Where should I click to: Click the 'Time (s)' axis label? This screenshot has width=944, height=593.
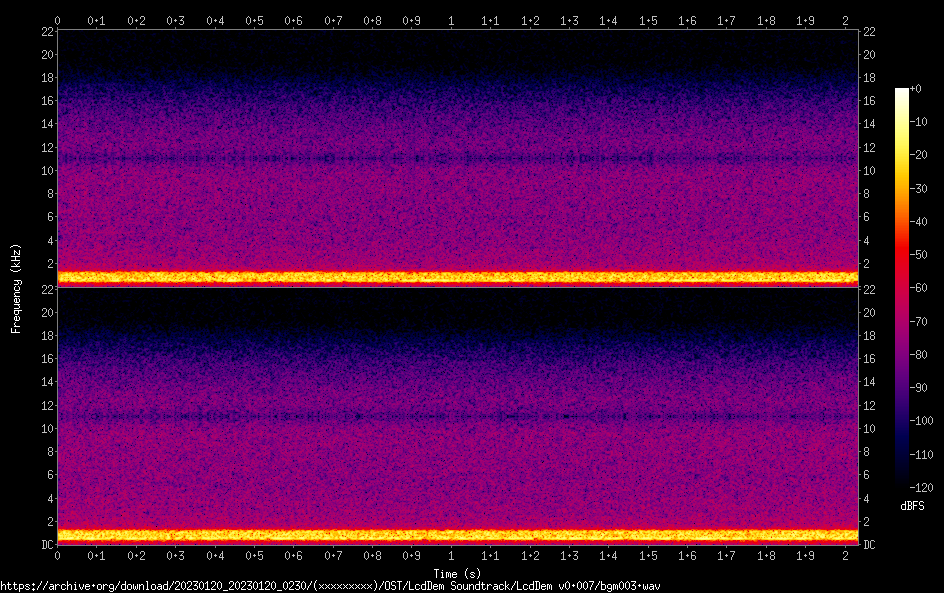tap(457, 573)
